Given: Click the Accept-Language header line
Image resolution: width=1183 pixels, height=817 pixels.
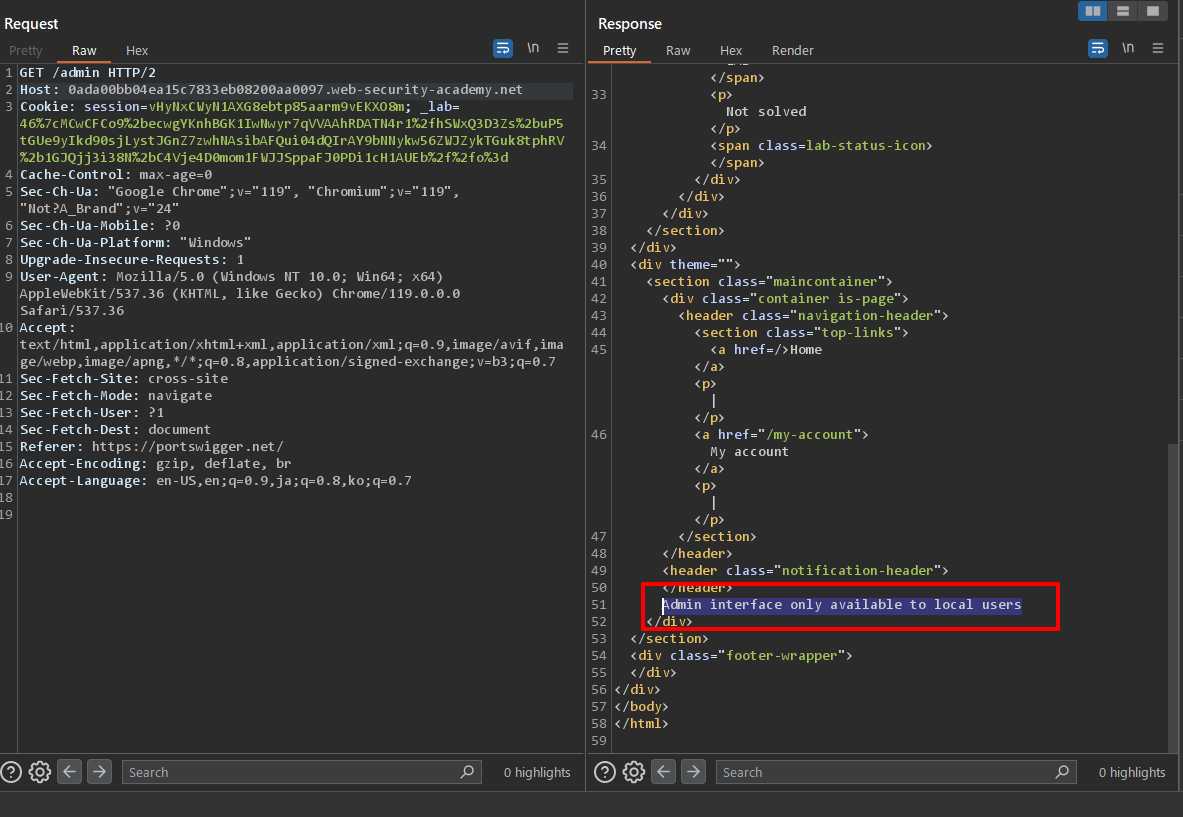Looking at the screenshot, I should pyautogui.click(x=216, y=481).
